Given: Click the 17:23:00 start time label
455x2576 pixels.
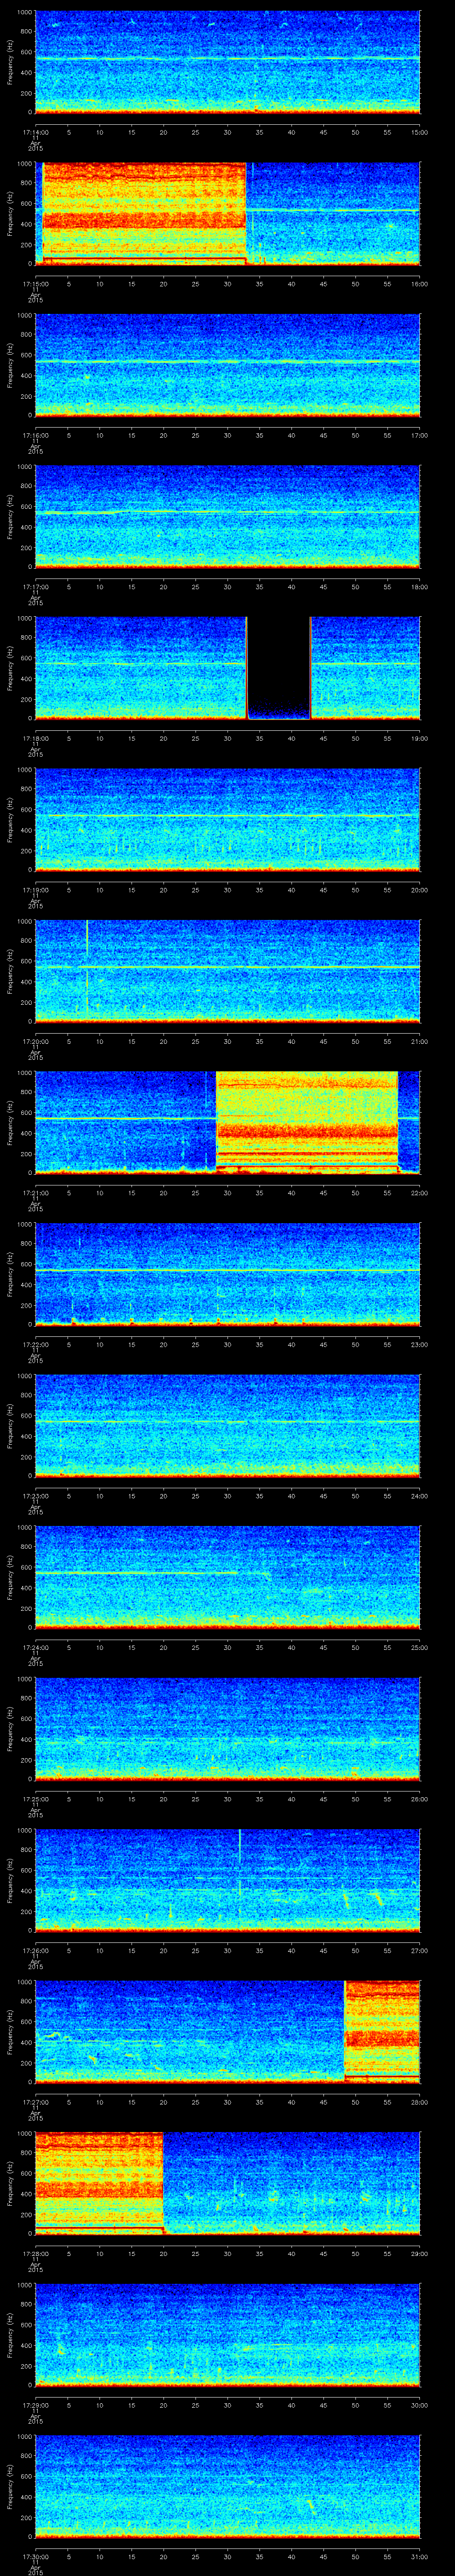Looking at the screenshot, I should pos(35,1496).
